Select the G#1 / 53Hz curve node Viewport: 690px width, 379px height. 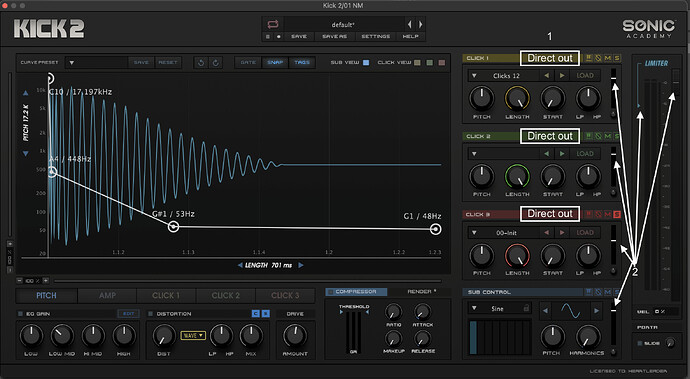point(174,227)
